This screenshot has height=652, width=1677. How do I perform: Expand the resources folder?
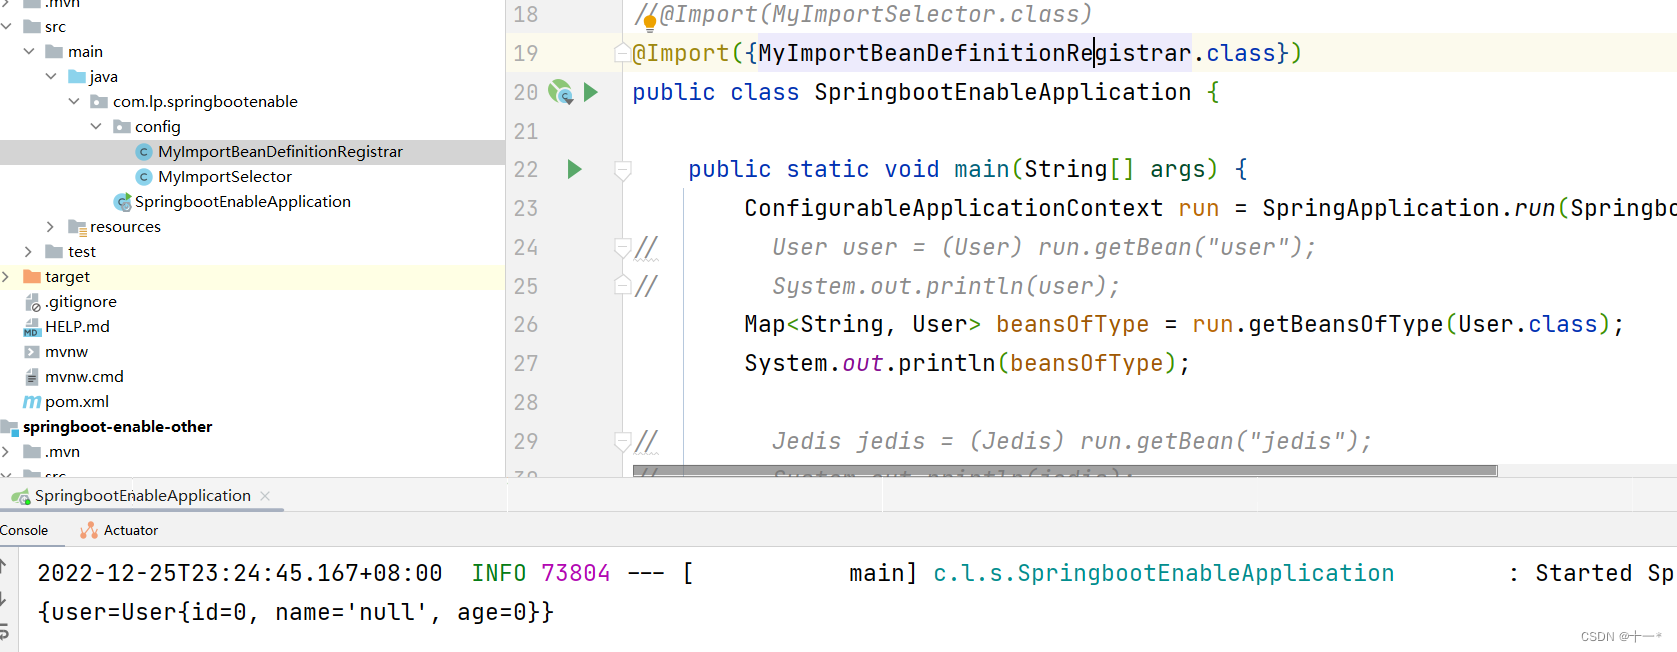tap(50, 227)
